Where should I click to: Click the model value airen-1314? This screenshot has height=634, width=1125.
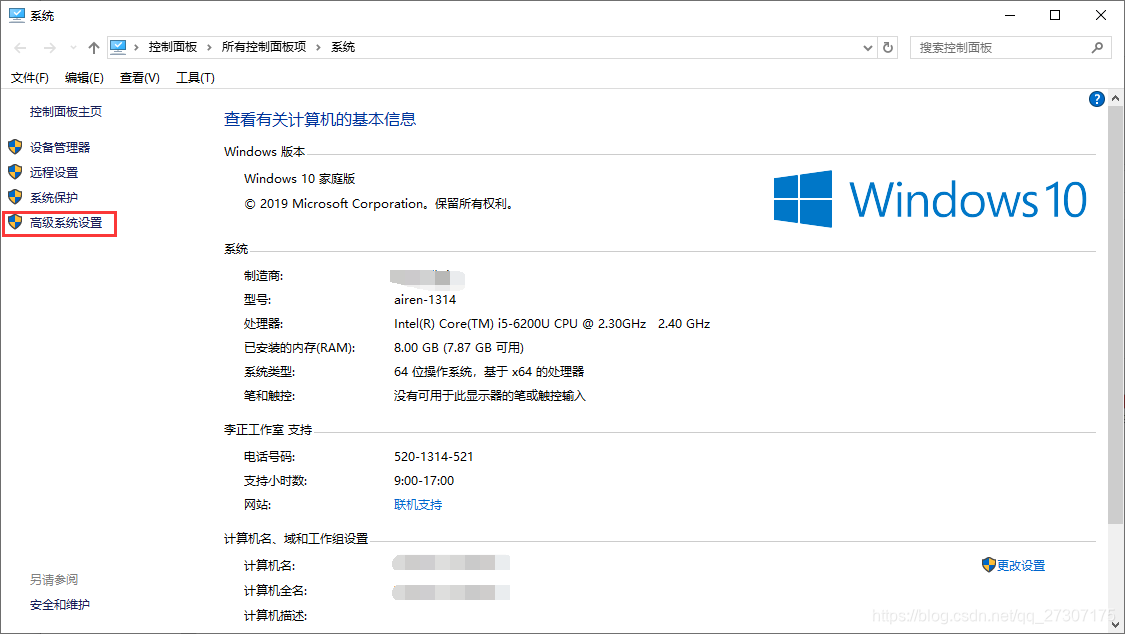pyautogui.click(x=425, y=300)
